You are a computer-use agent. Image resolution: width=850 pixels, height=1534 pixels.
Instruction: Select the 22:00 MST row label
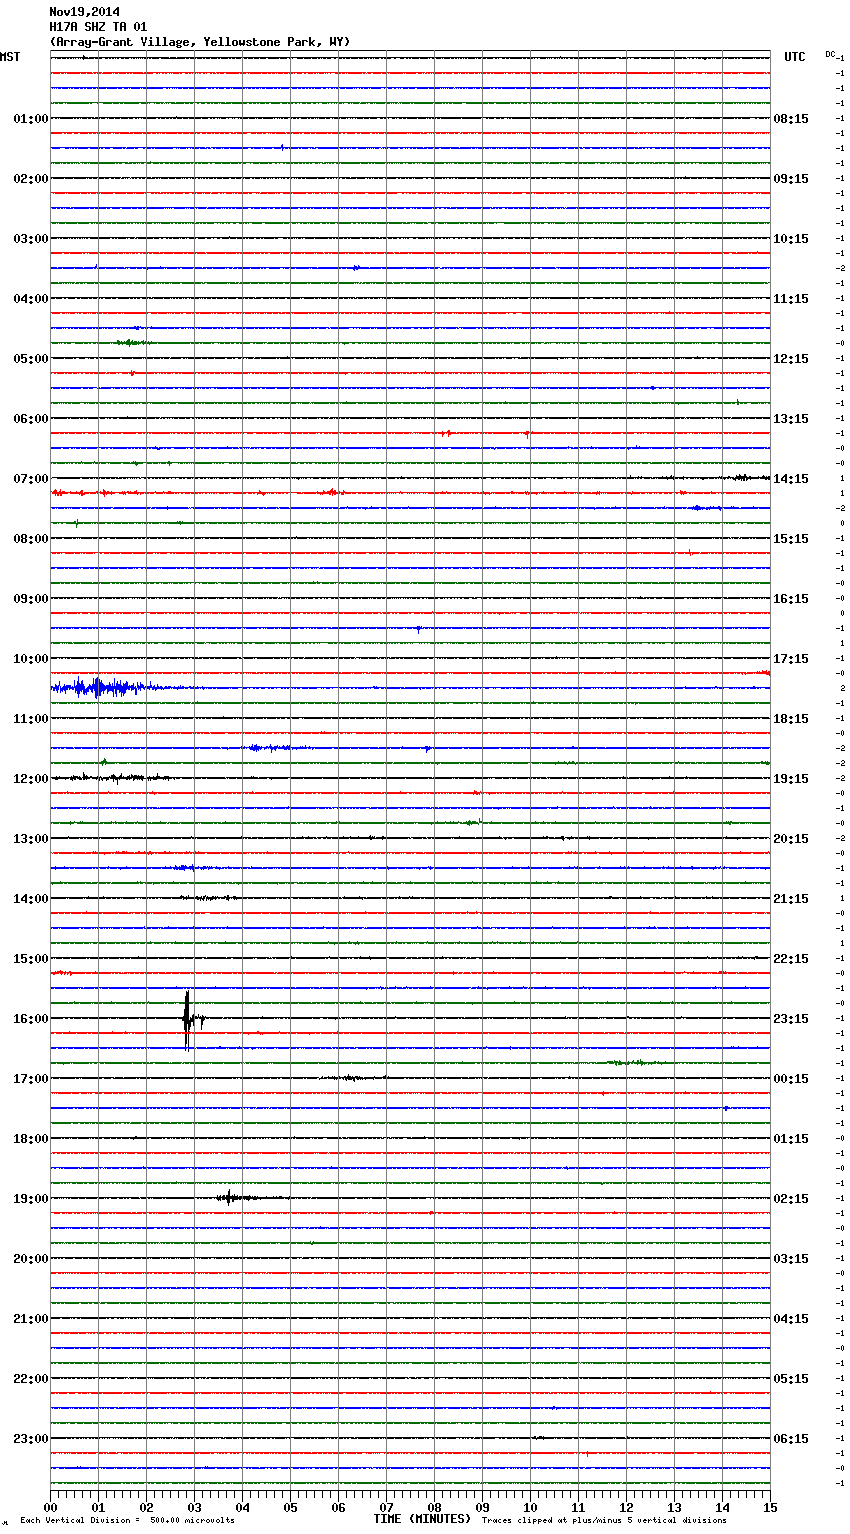pos(30,1379)
